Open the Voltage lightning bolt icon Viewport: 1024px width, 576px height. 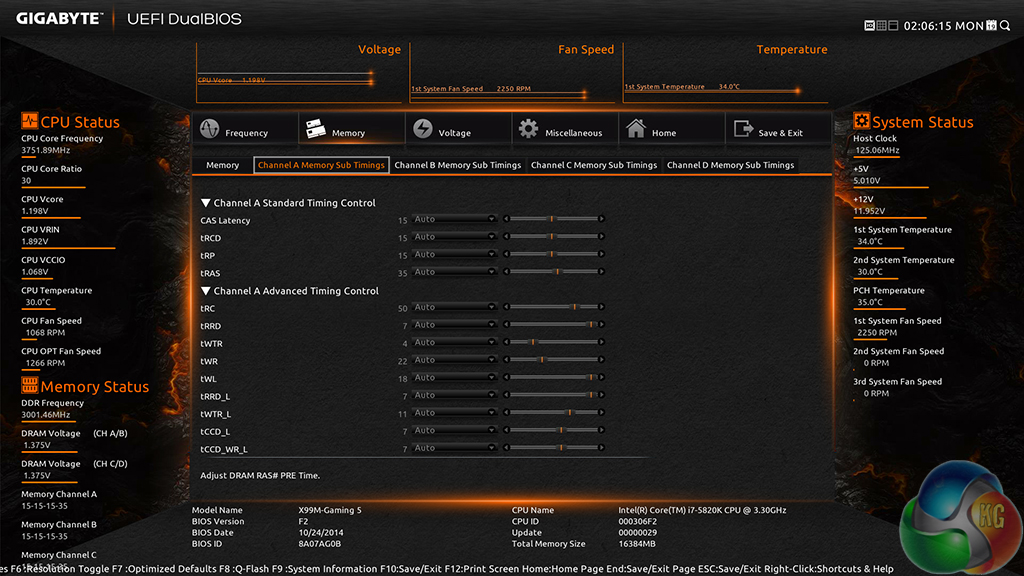tap(423, 129)
